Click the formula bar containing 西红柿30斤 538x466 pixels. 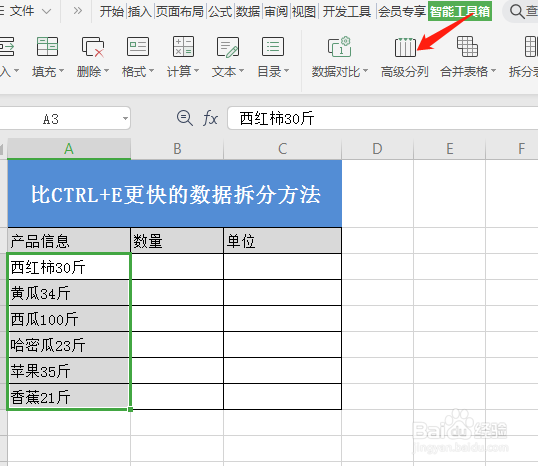(383, 119)
